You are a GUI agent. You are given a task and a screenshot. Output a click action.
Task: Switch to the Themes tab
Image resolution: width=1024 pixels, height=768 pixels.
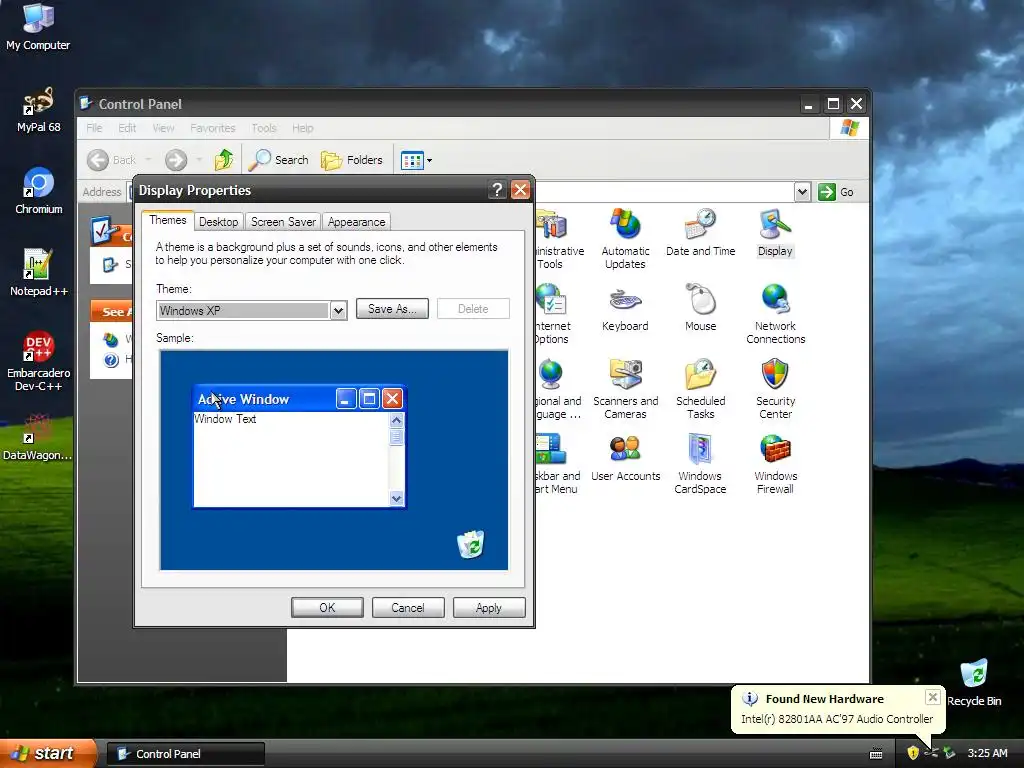click(168, 220)
